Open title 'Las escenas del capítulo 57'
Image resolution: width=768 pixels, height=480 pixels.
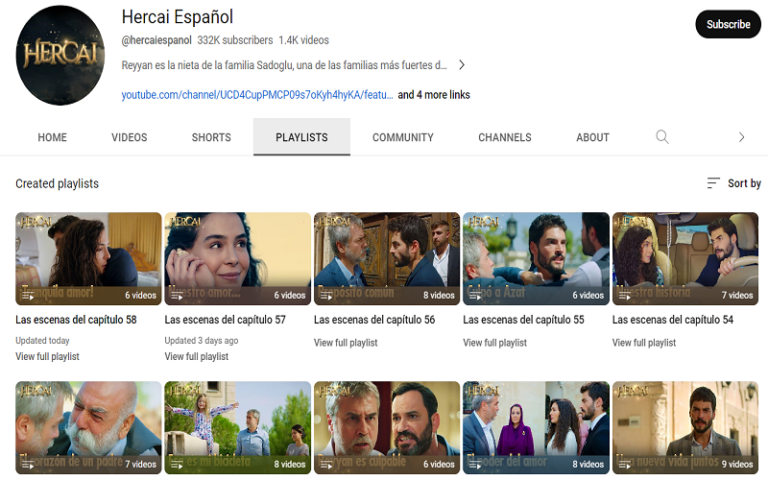tap(225, 320)
